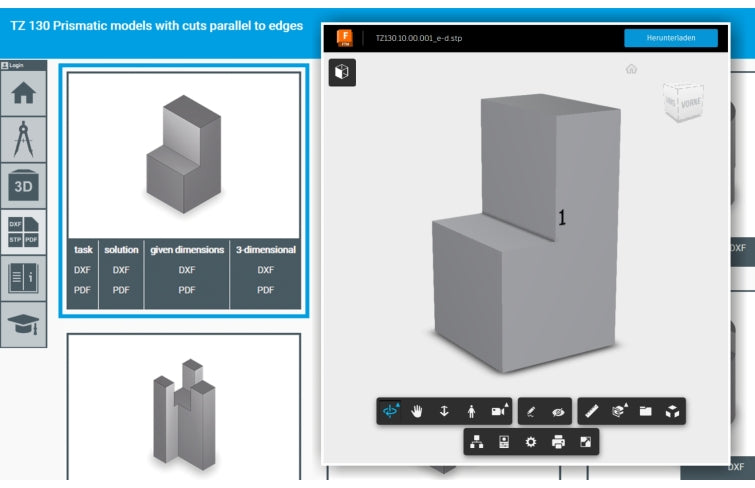Viewport: 755px width, 488px height.
Task: Toggle the hide/show eye icon in toolbar
Action: pos(558,411)
